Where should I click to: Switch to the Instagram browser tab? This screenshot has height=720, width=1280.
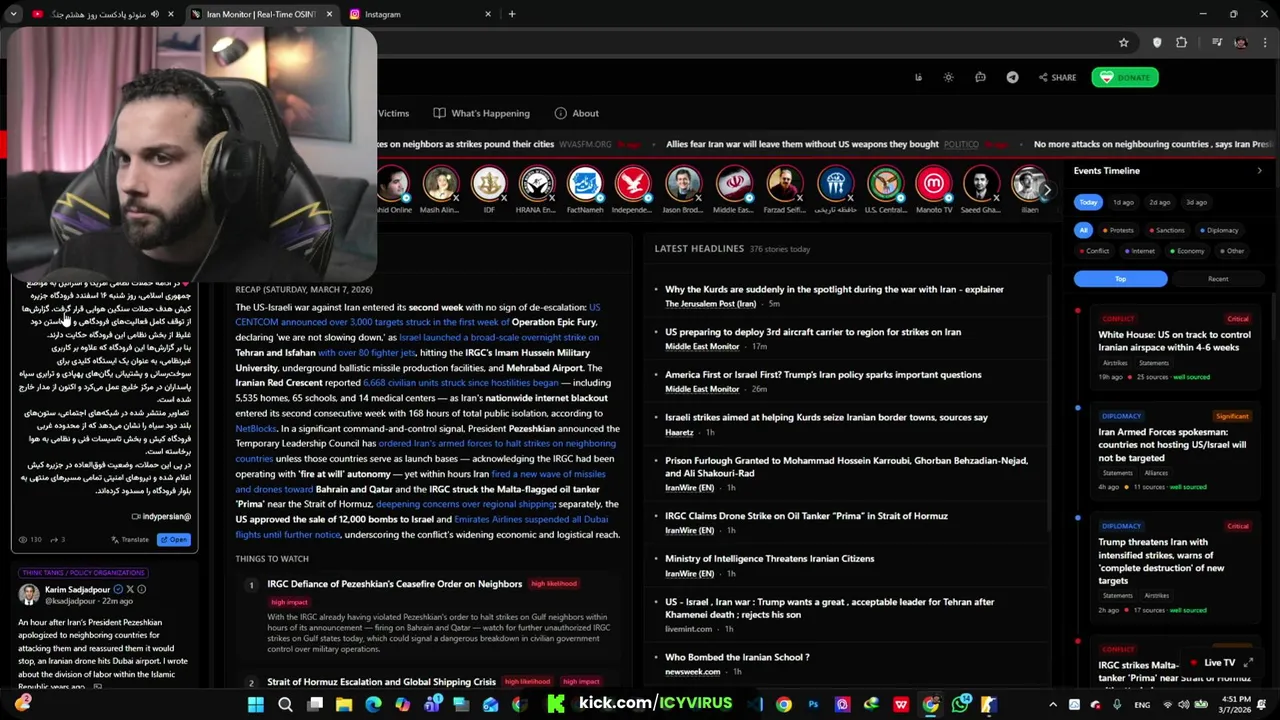point(420,14)
